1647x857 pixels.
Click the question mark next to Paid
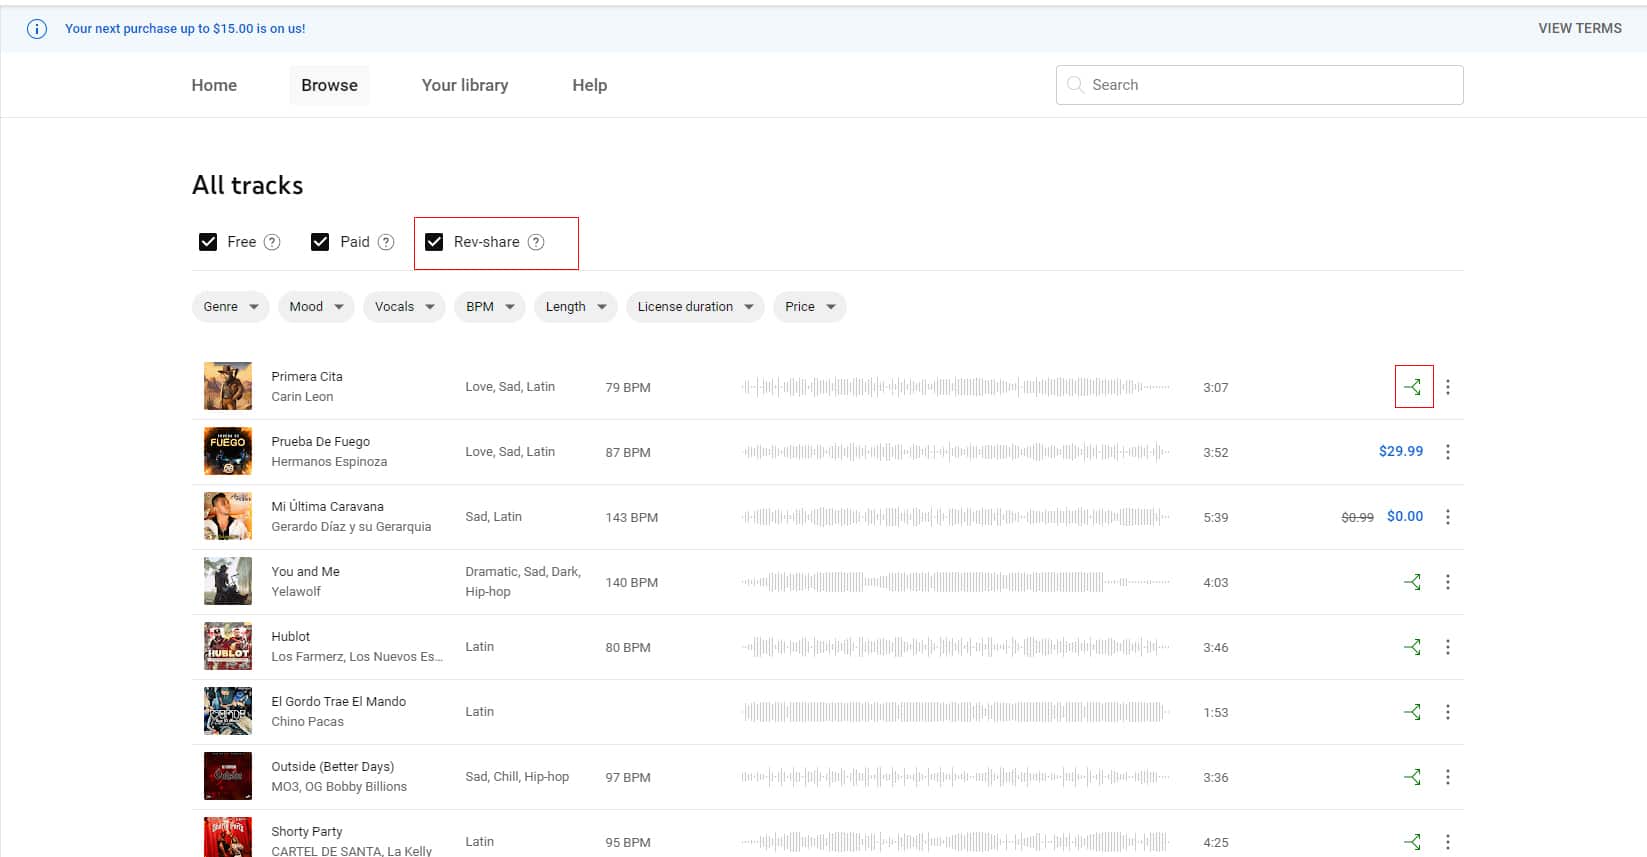(x=386, y=242)
